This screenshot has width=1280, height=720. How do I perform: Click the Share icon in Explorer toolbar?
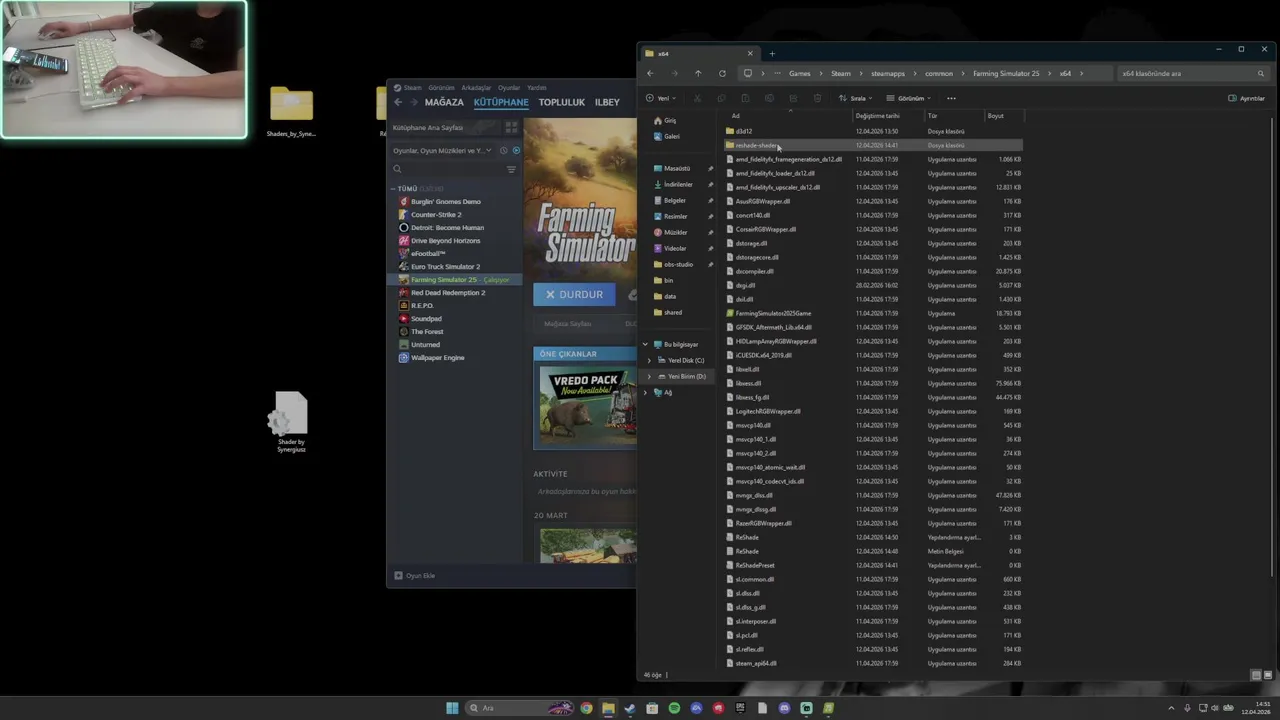point(793,98)
